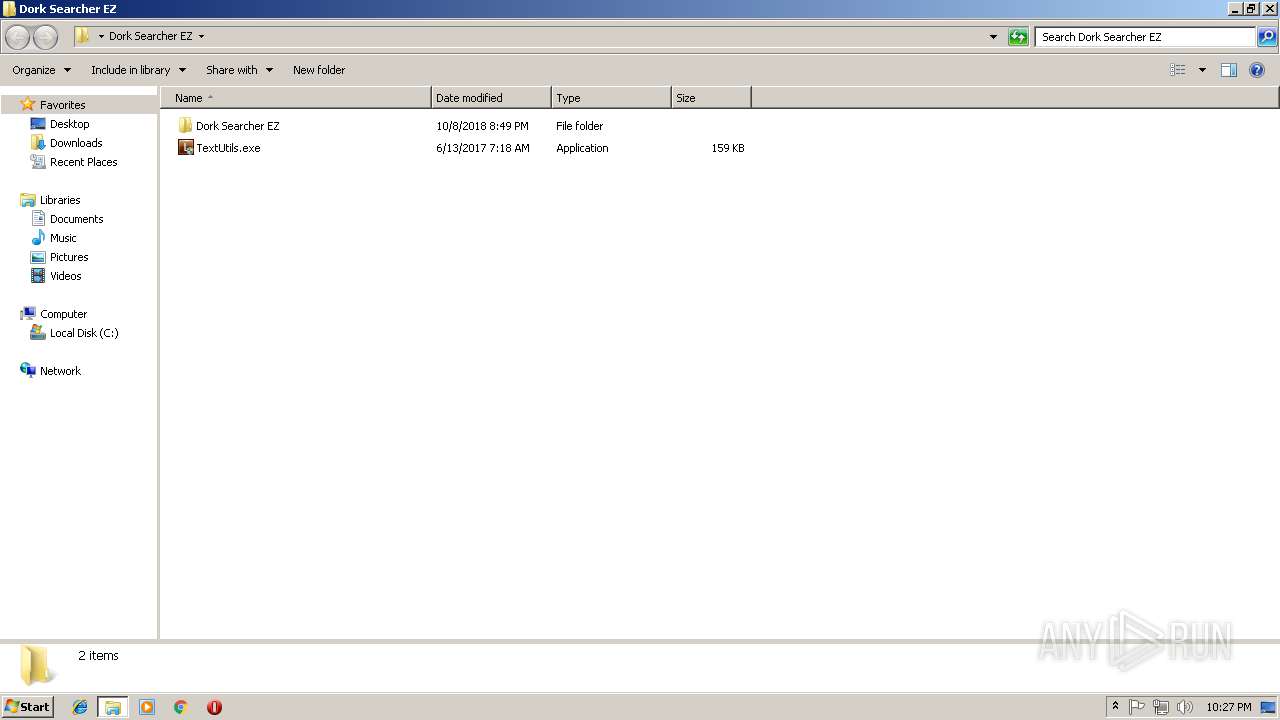1280x720 pixels.
Task: Open Recent Places in sidebar
Action: 83,162
